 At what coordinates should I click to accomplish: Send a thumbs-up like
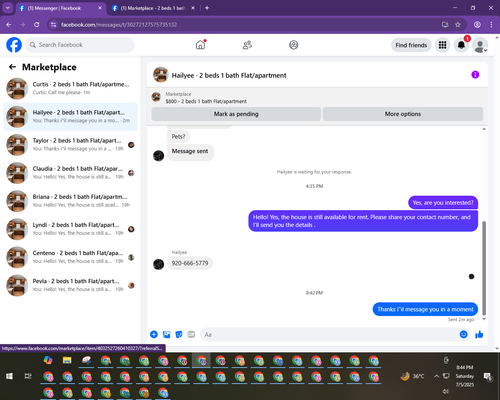point(479,334)
